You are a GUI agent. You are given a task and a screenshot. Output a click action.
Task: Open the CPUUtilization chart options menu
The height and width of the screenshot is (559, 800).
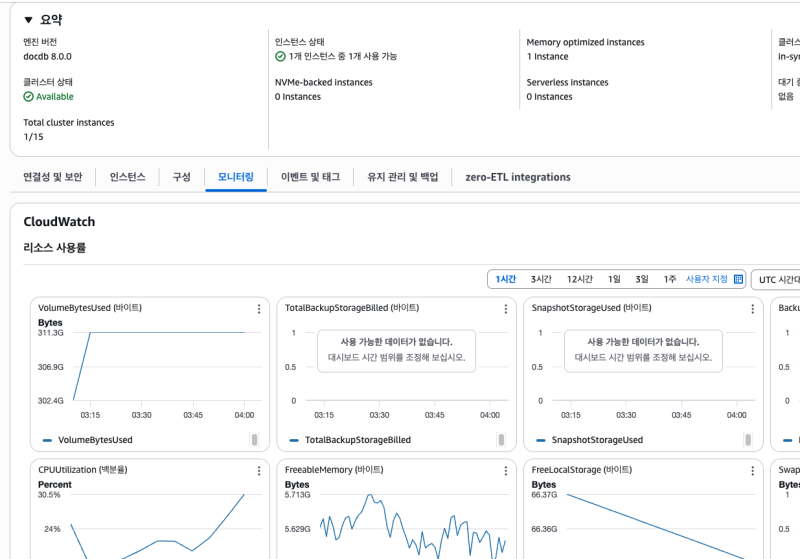(x=259, y=470)
